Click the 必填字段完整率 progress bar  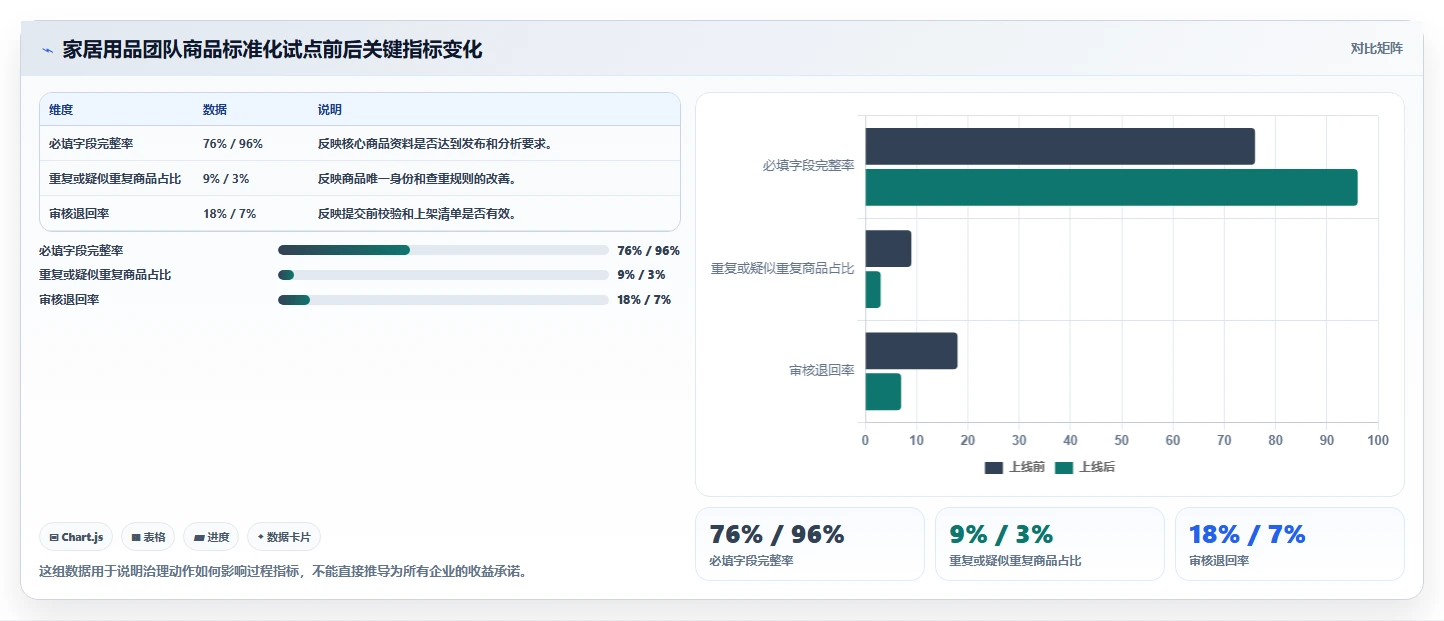[443, 250]
